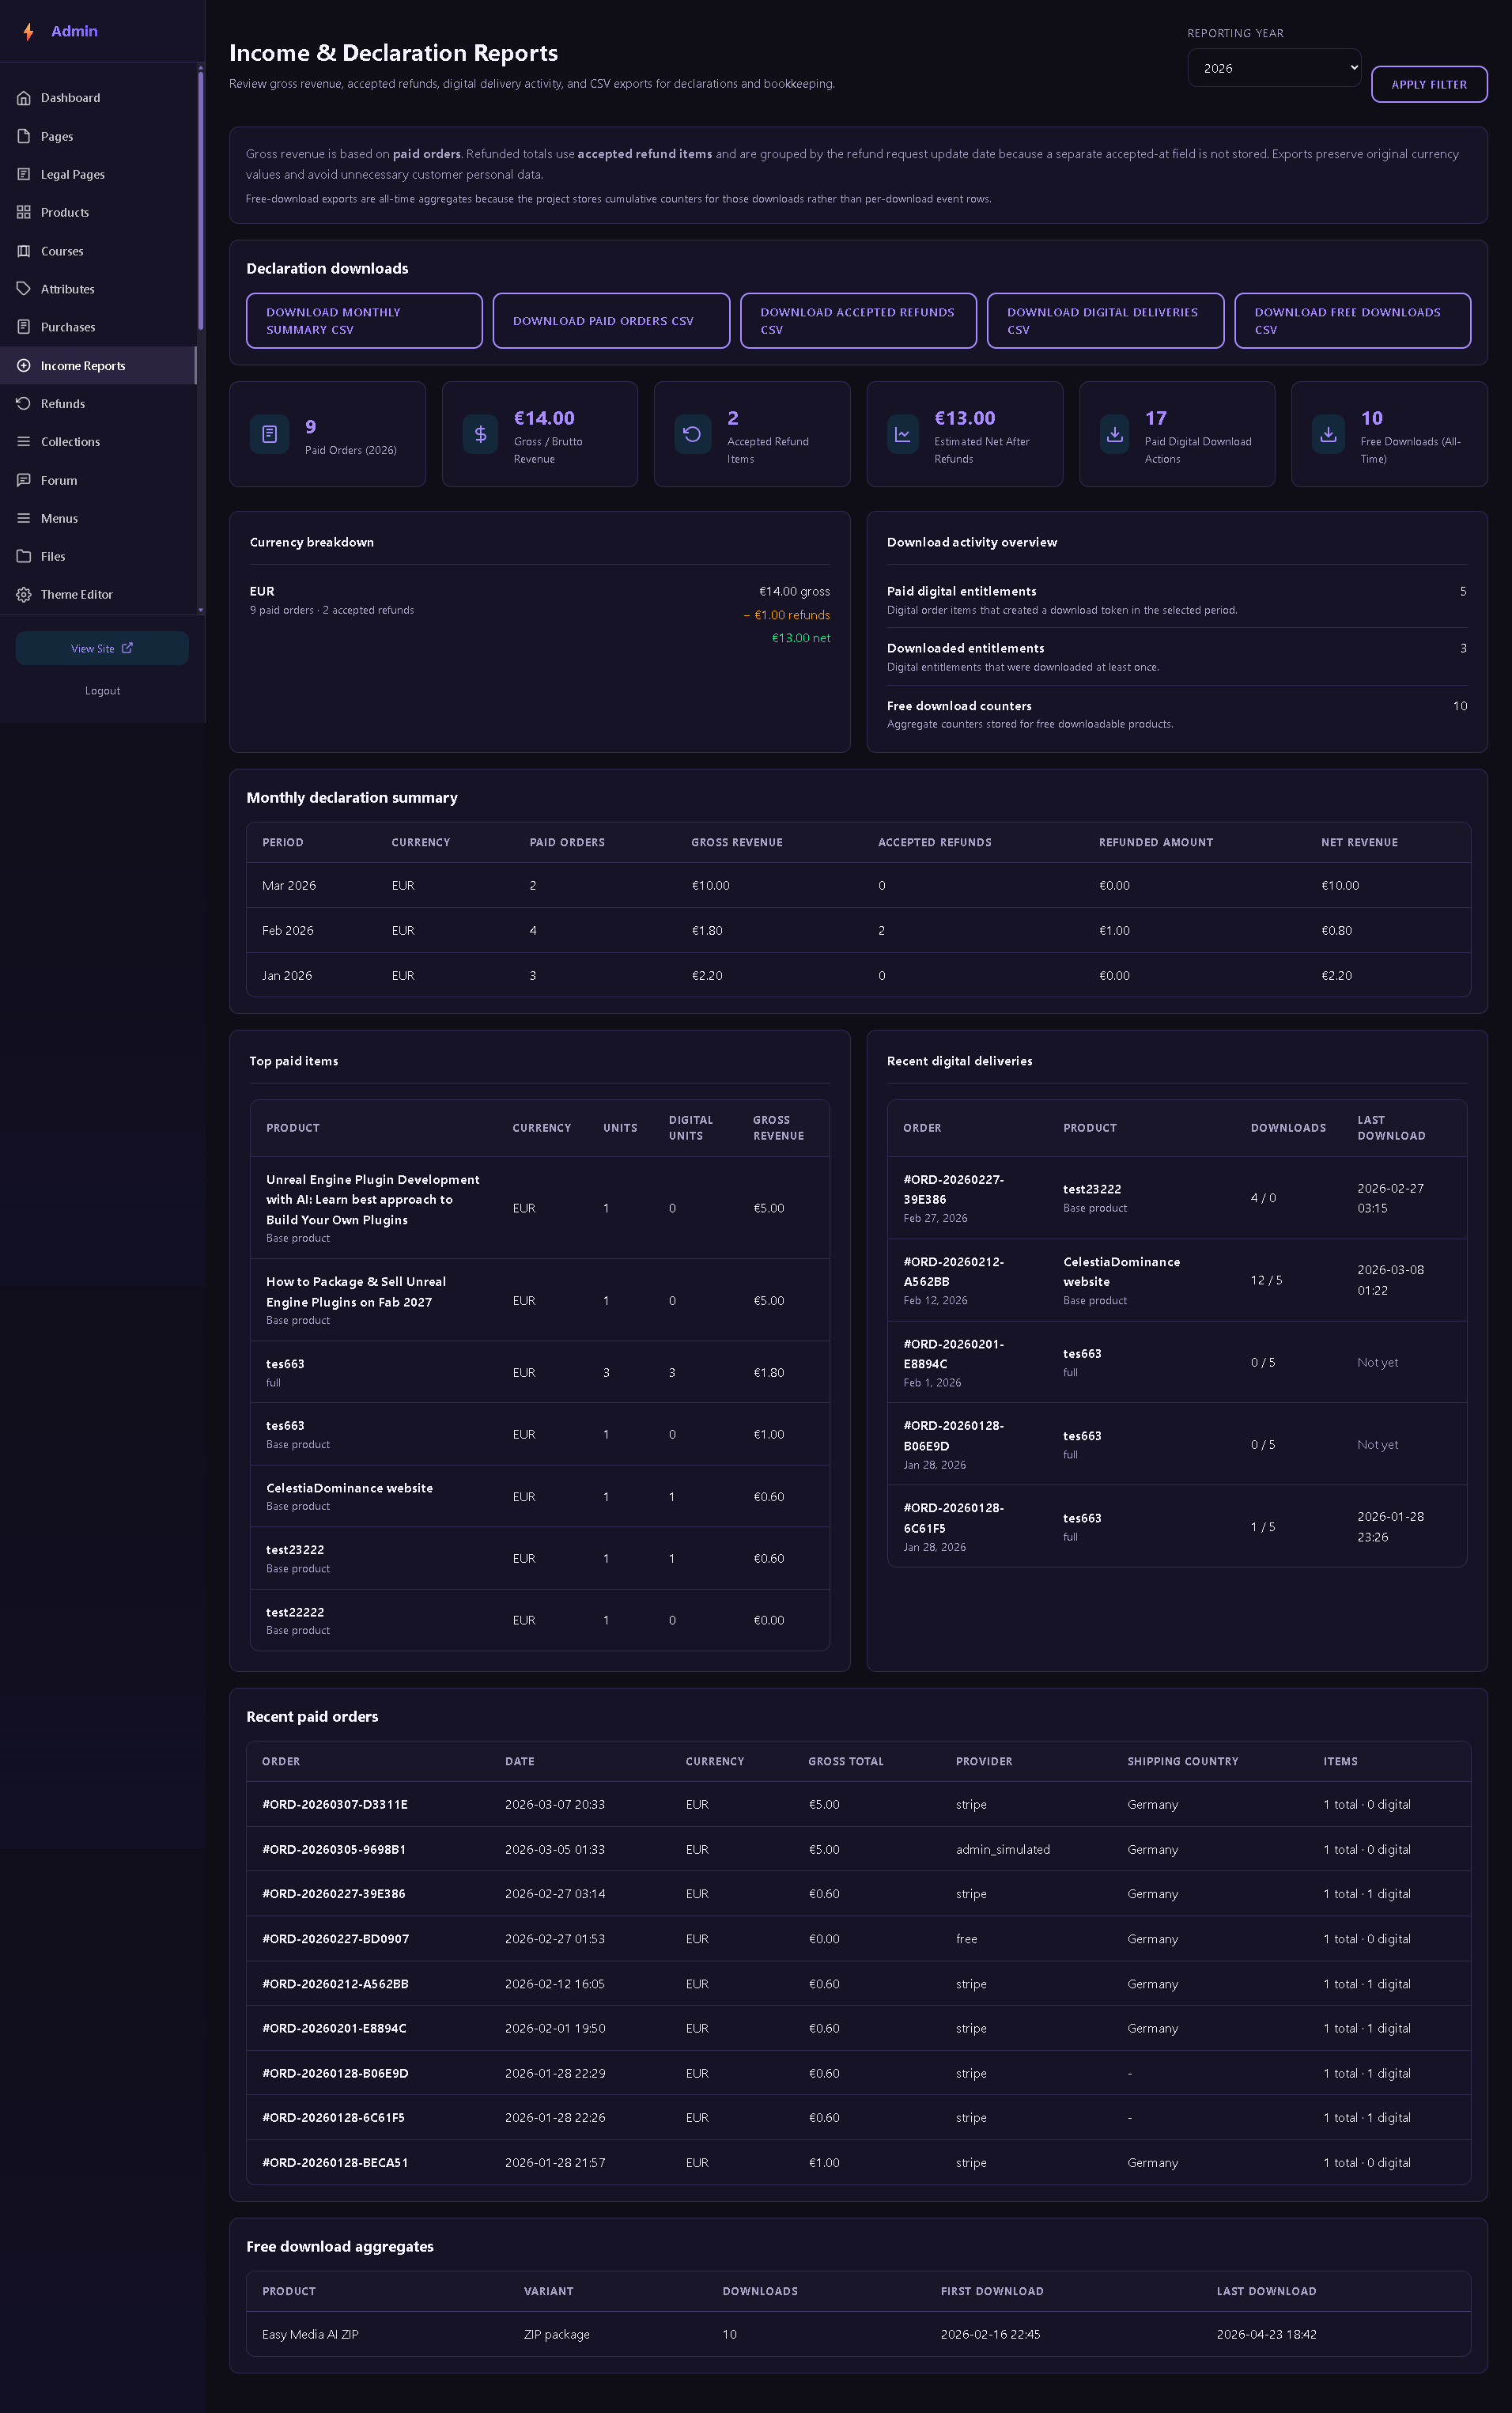Click the Mar 2026 period cell
The width and height of the screenshot is (1512, 2413).
coord(289,886)
